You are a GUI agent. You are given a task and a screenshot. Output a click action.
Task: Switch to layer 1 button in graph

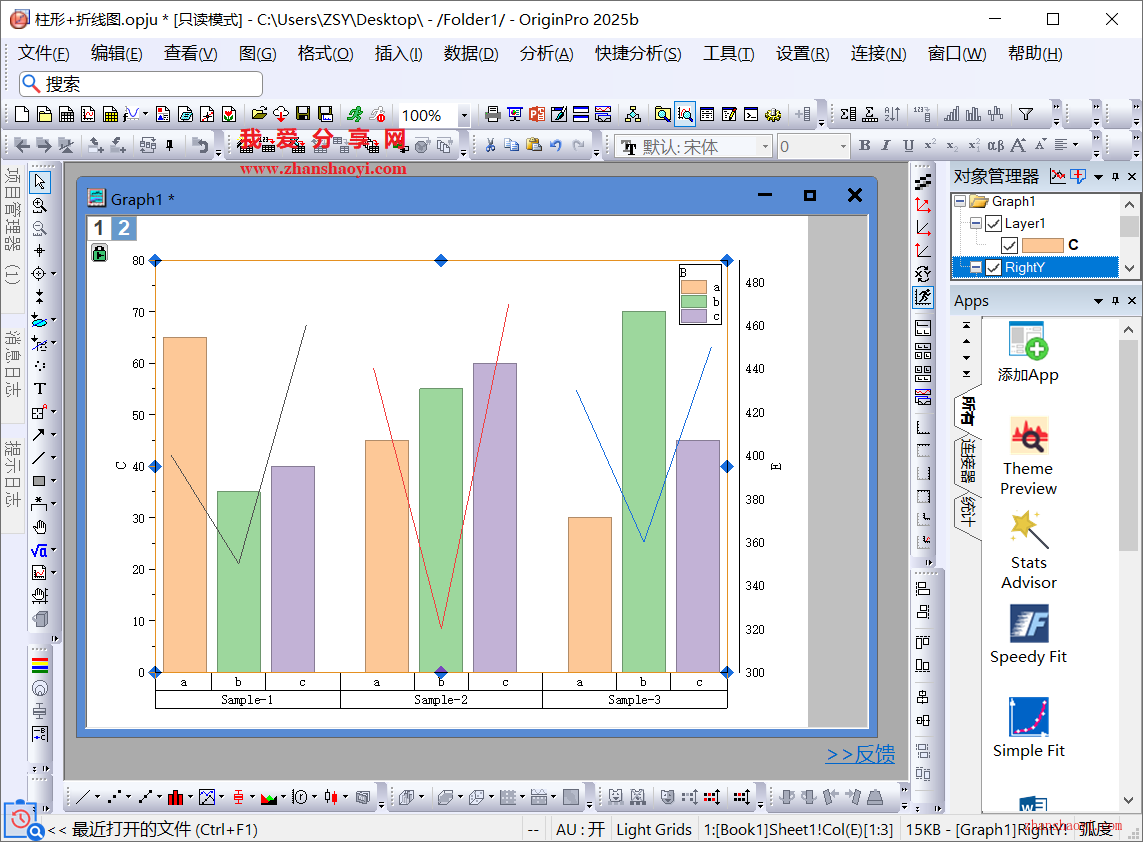click(98, 228)
